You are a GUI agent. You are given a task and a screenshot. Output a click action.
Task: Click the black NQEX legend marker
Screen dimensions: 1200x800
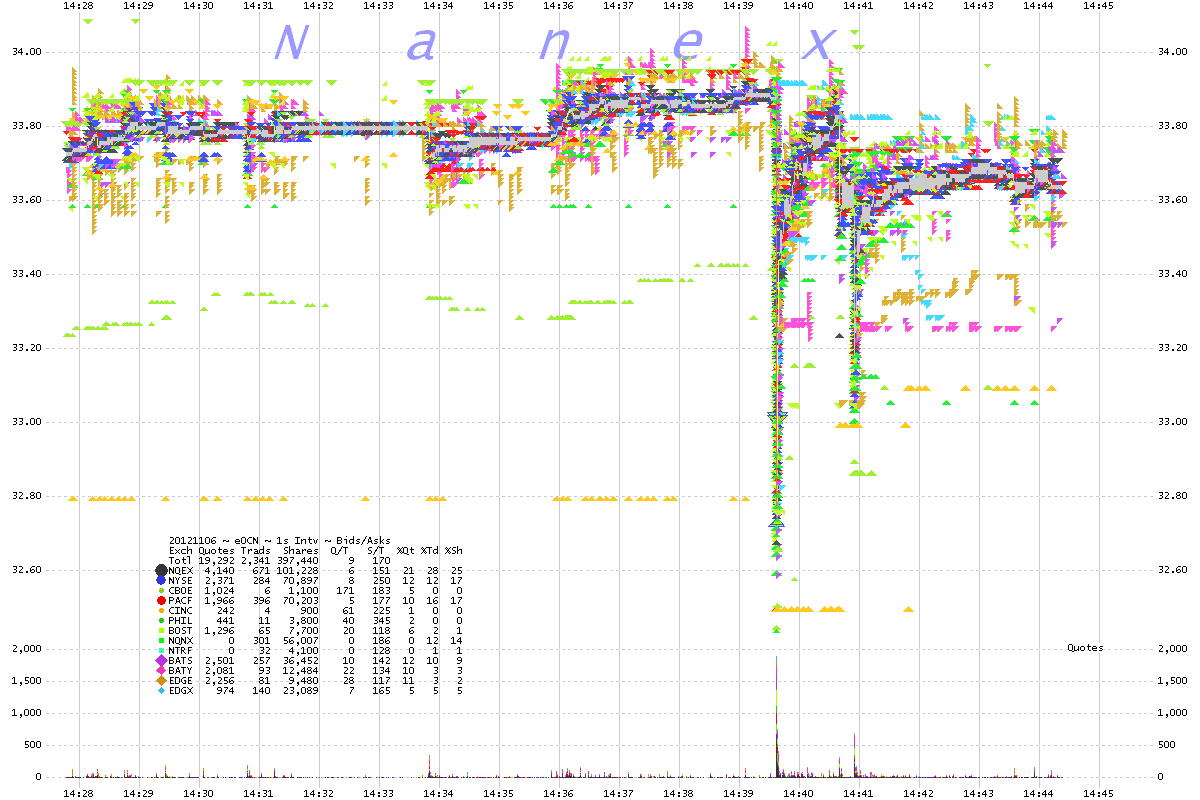pos(161,570)
